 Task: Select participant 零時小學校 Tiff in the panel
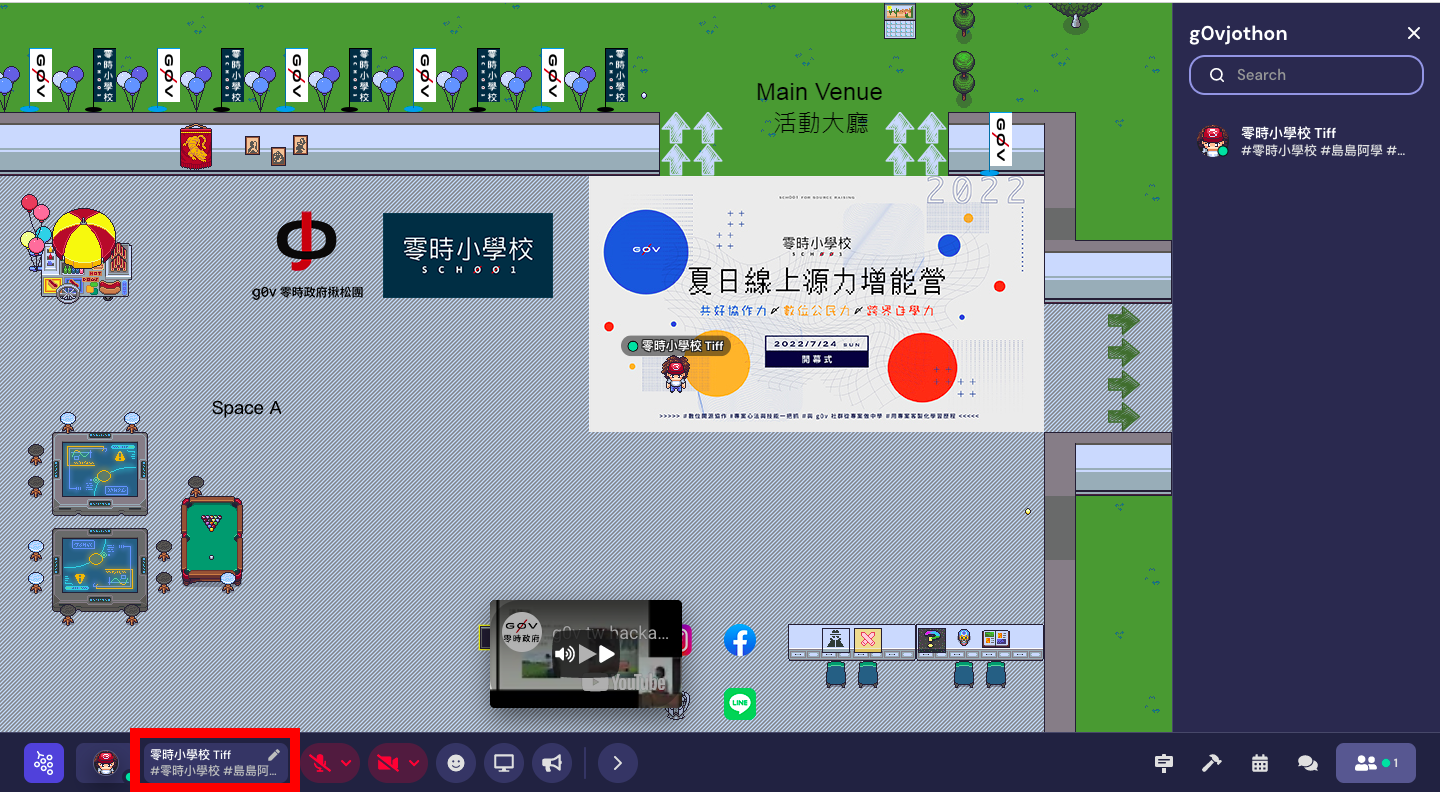click(1306, 141)
